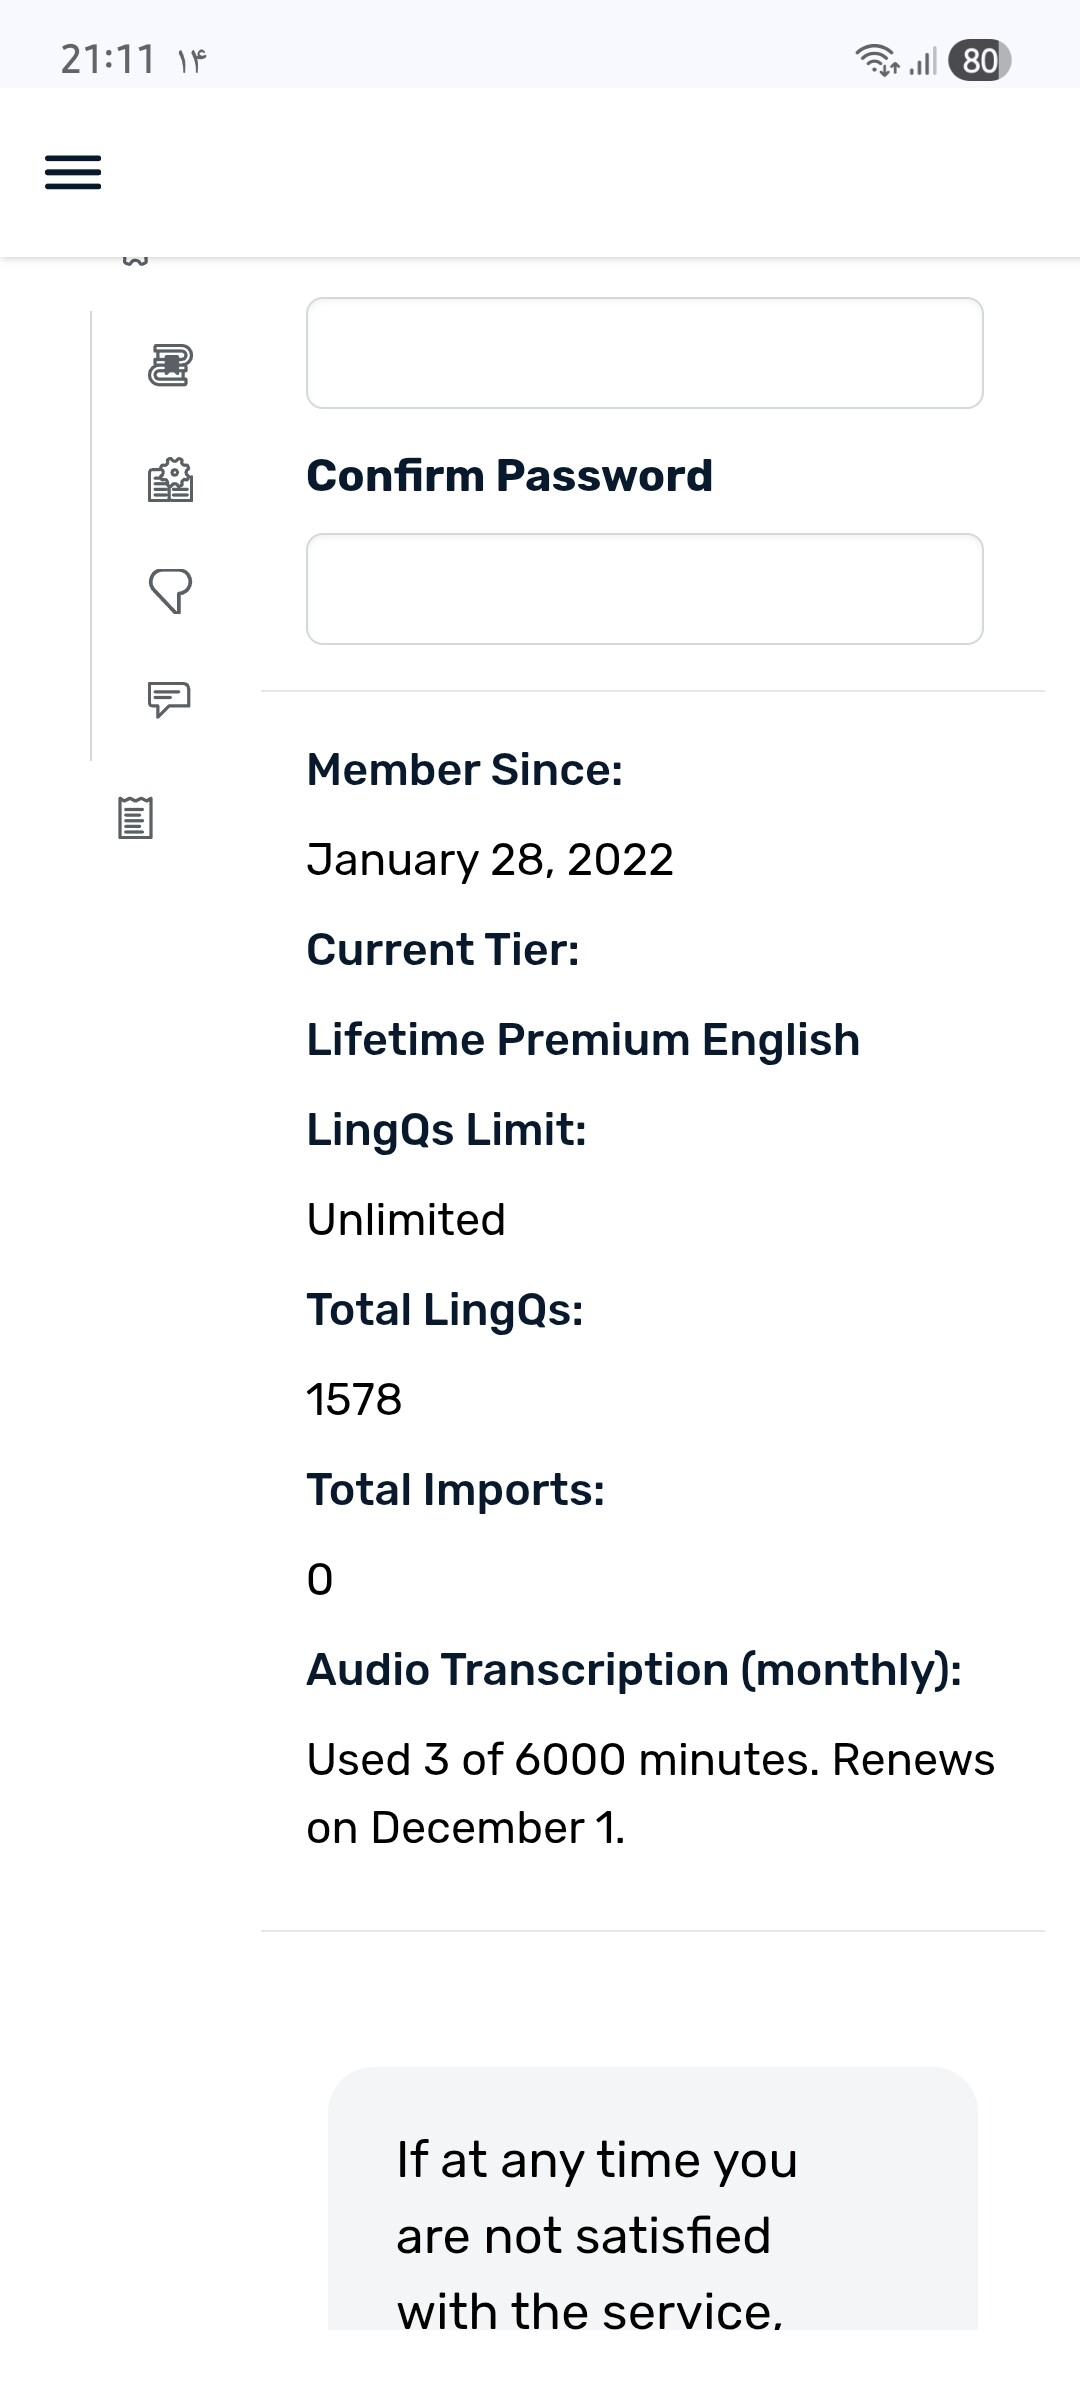
Task: Tap the cellular signal strength icon
Action: [x=923, y=61]
